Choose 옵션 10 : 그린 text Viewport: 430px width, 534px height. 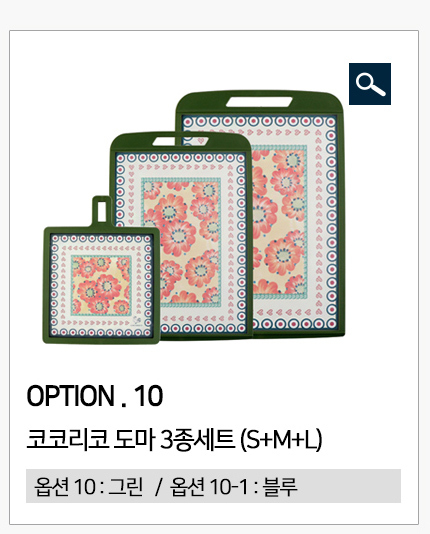(89, 486)
